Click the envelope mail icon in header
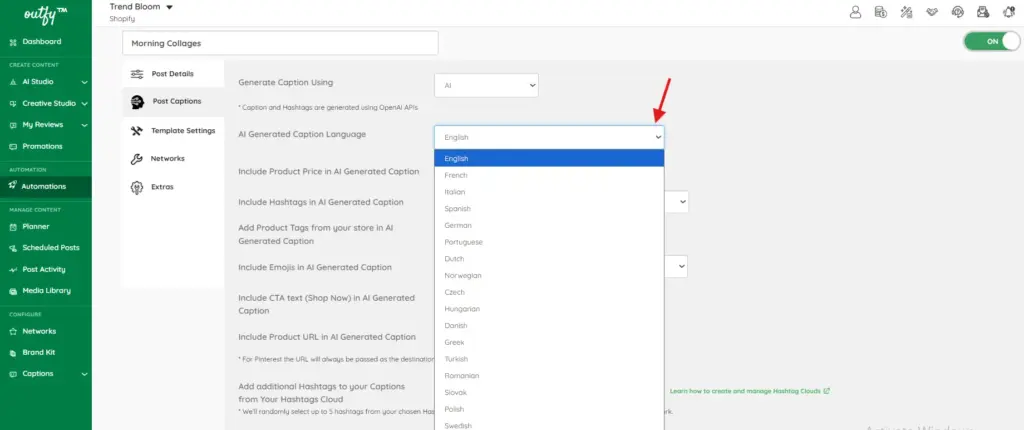The height and width of the screenshot is (430, 1024). [x=983, y=12]
